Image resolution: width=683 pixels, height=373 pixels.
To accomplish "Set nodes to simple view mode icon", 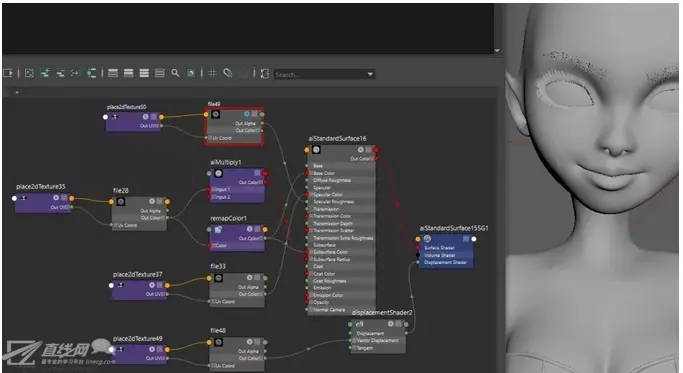I will (113, 73).
